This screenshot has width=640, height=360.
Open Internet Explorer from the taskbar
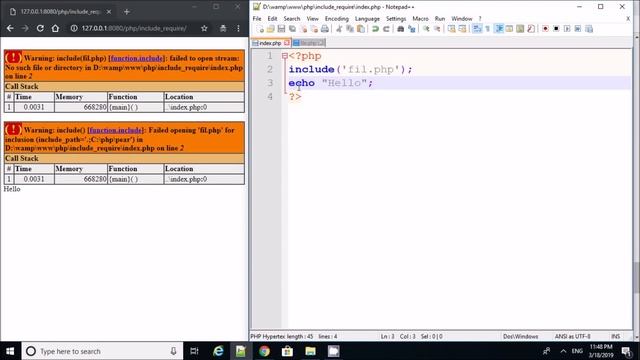pos(218,351)
